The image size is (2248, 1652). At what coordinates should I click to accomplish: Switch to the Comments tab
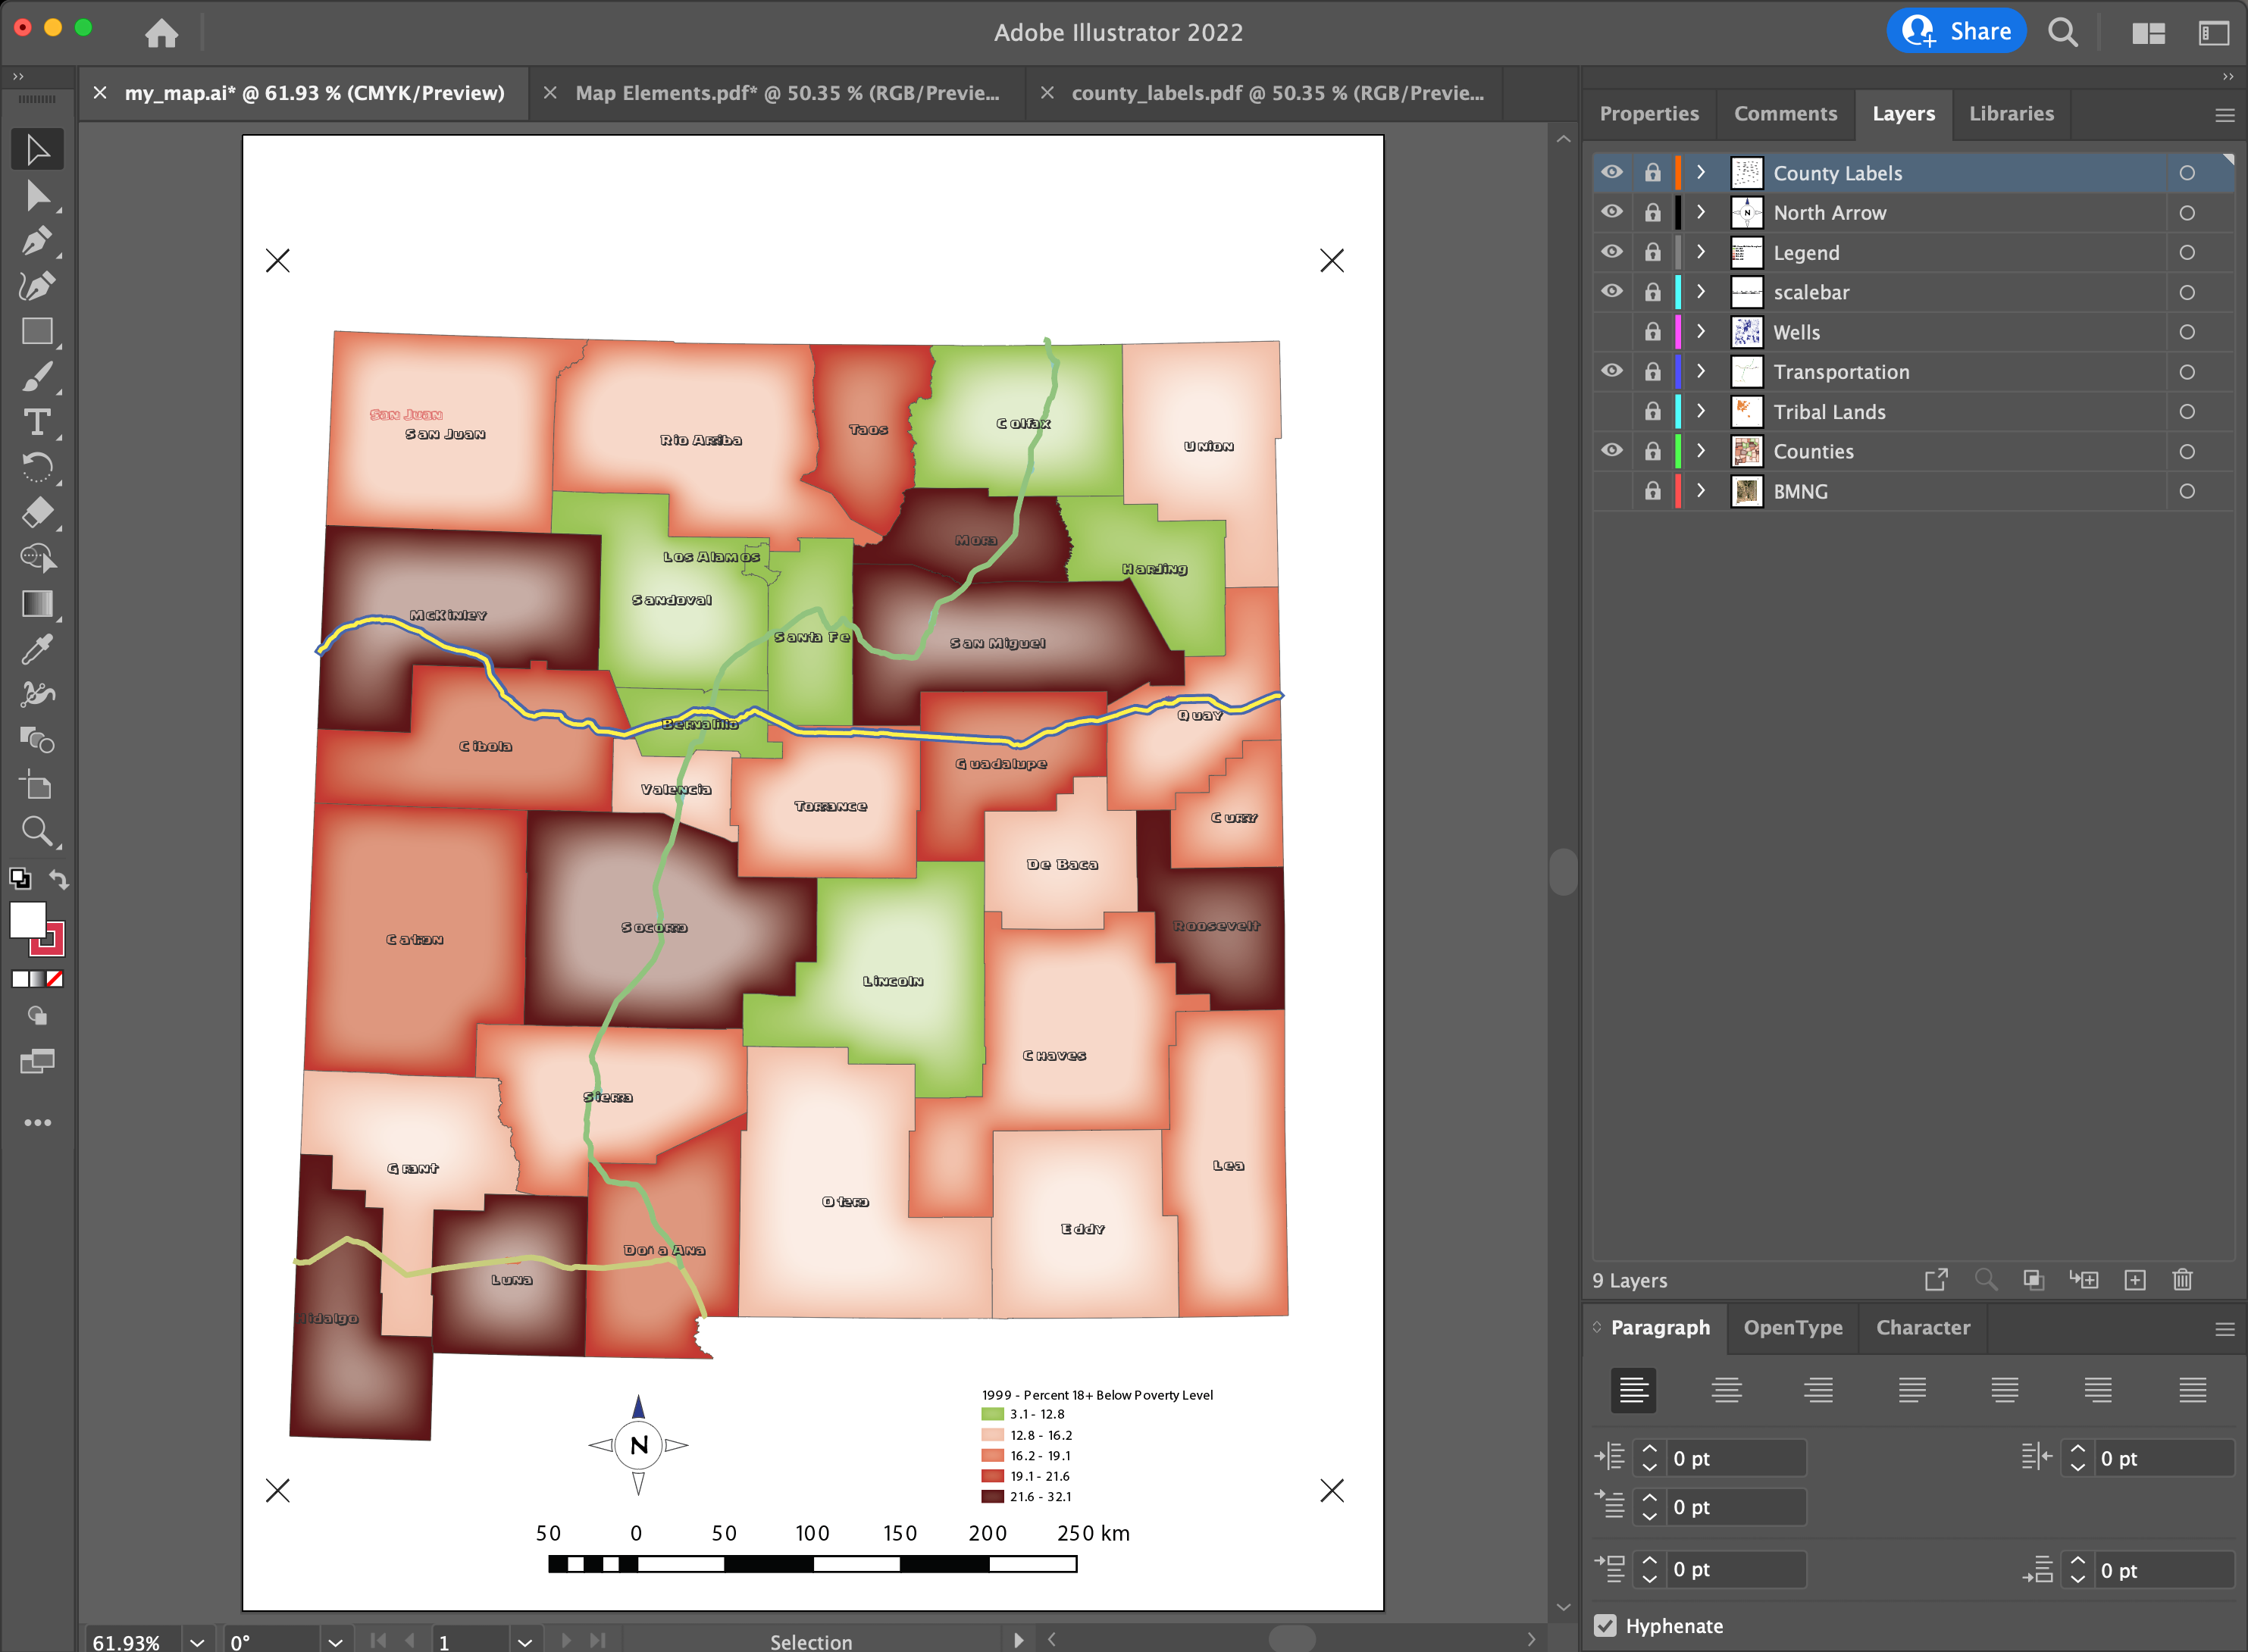click(x=1785, y=114)
